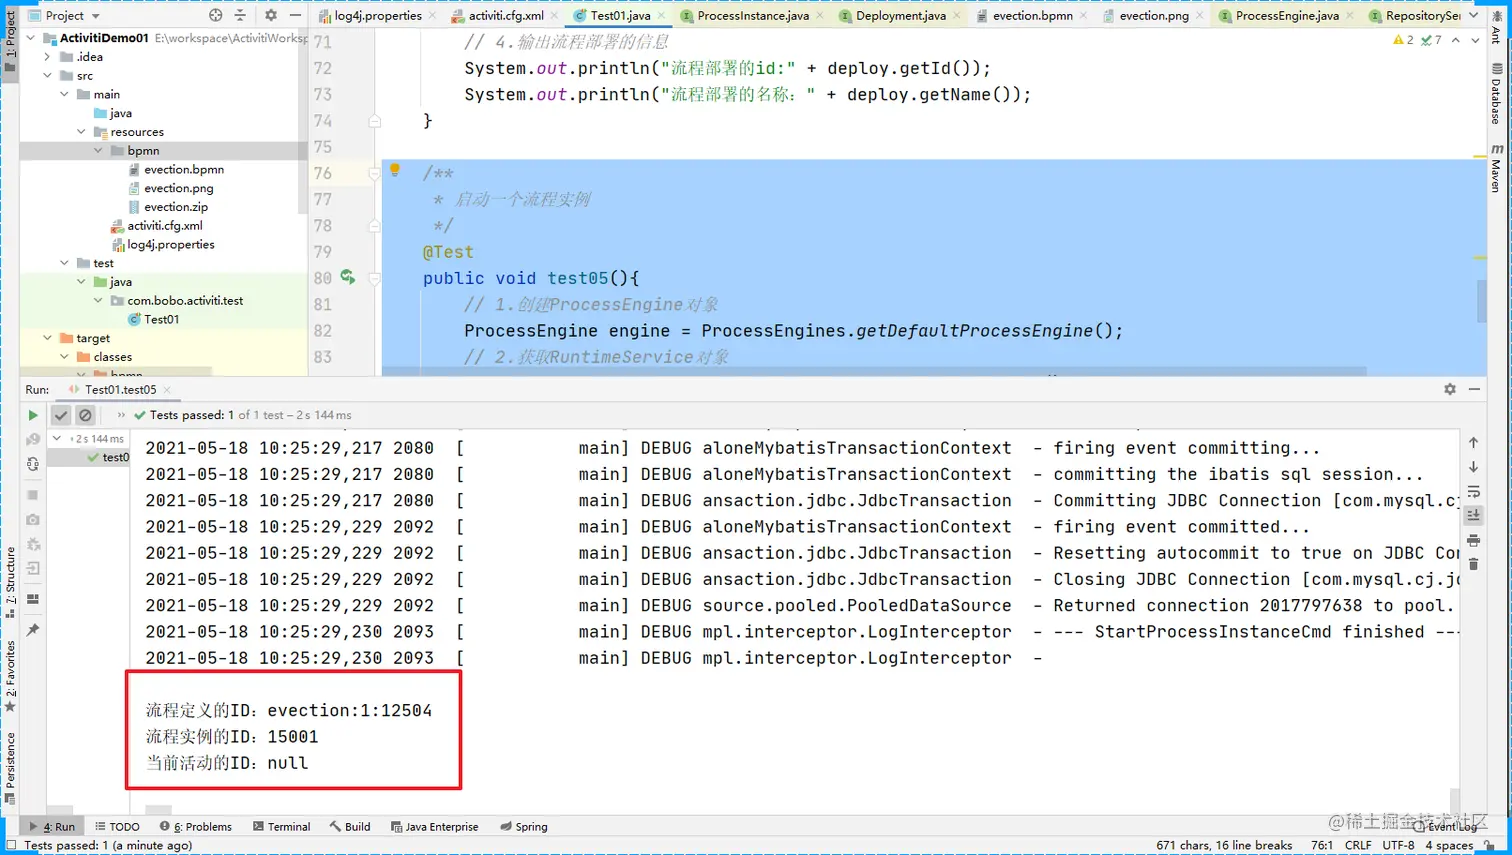
Task: Hide the Run tool window
Action: tap(1474, 389)
